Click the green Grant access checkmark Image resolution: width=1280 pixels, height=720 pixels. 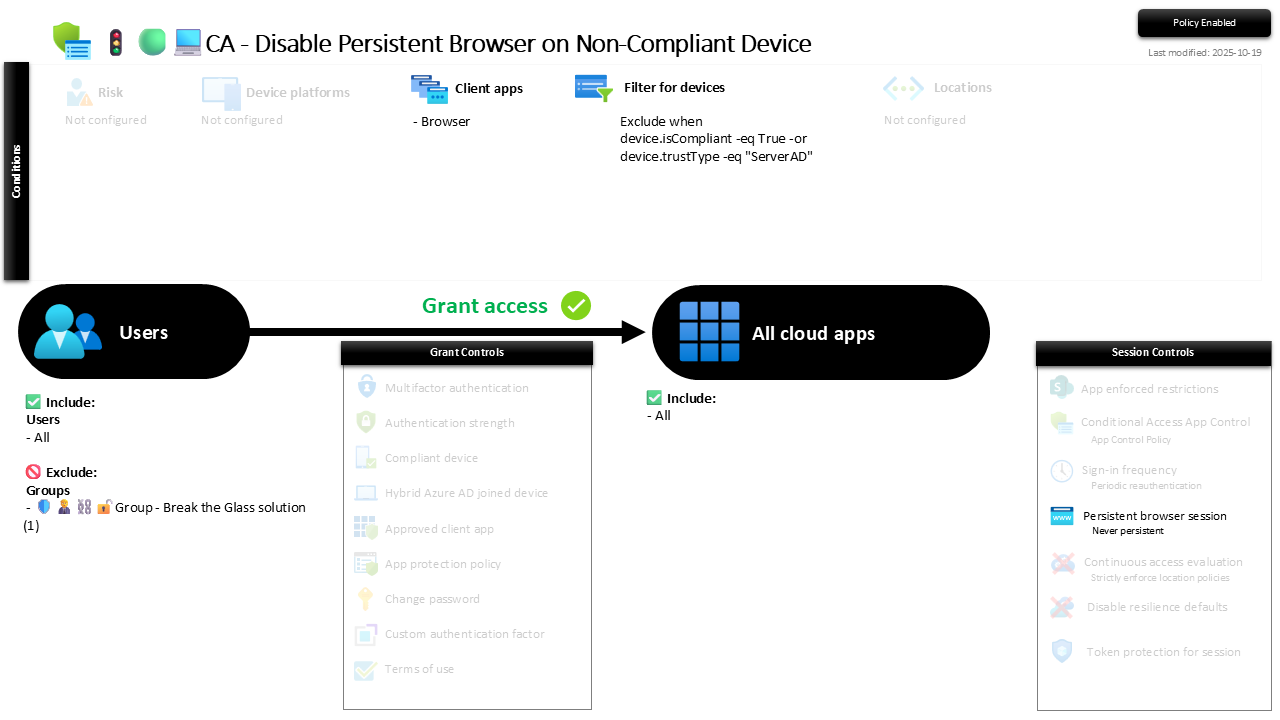pos(576,306)
